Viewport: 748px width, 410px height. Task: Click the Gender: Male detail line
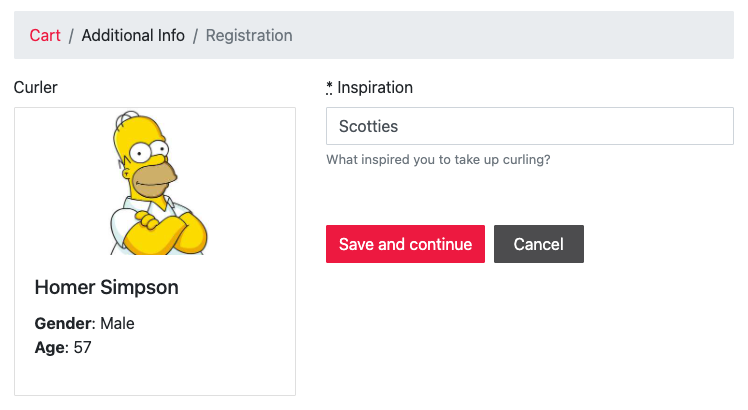[84, 323]
